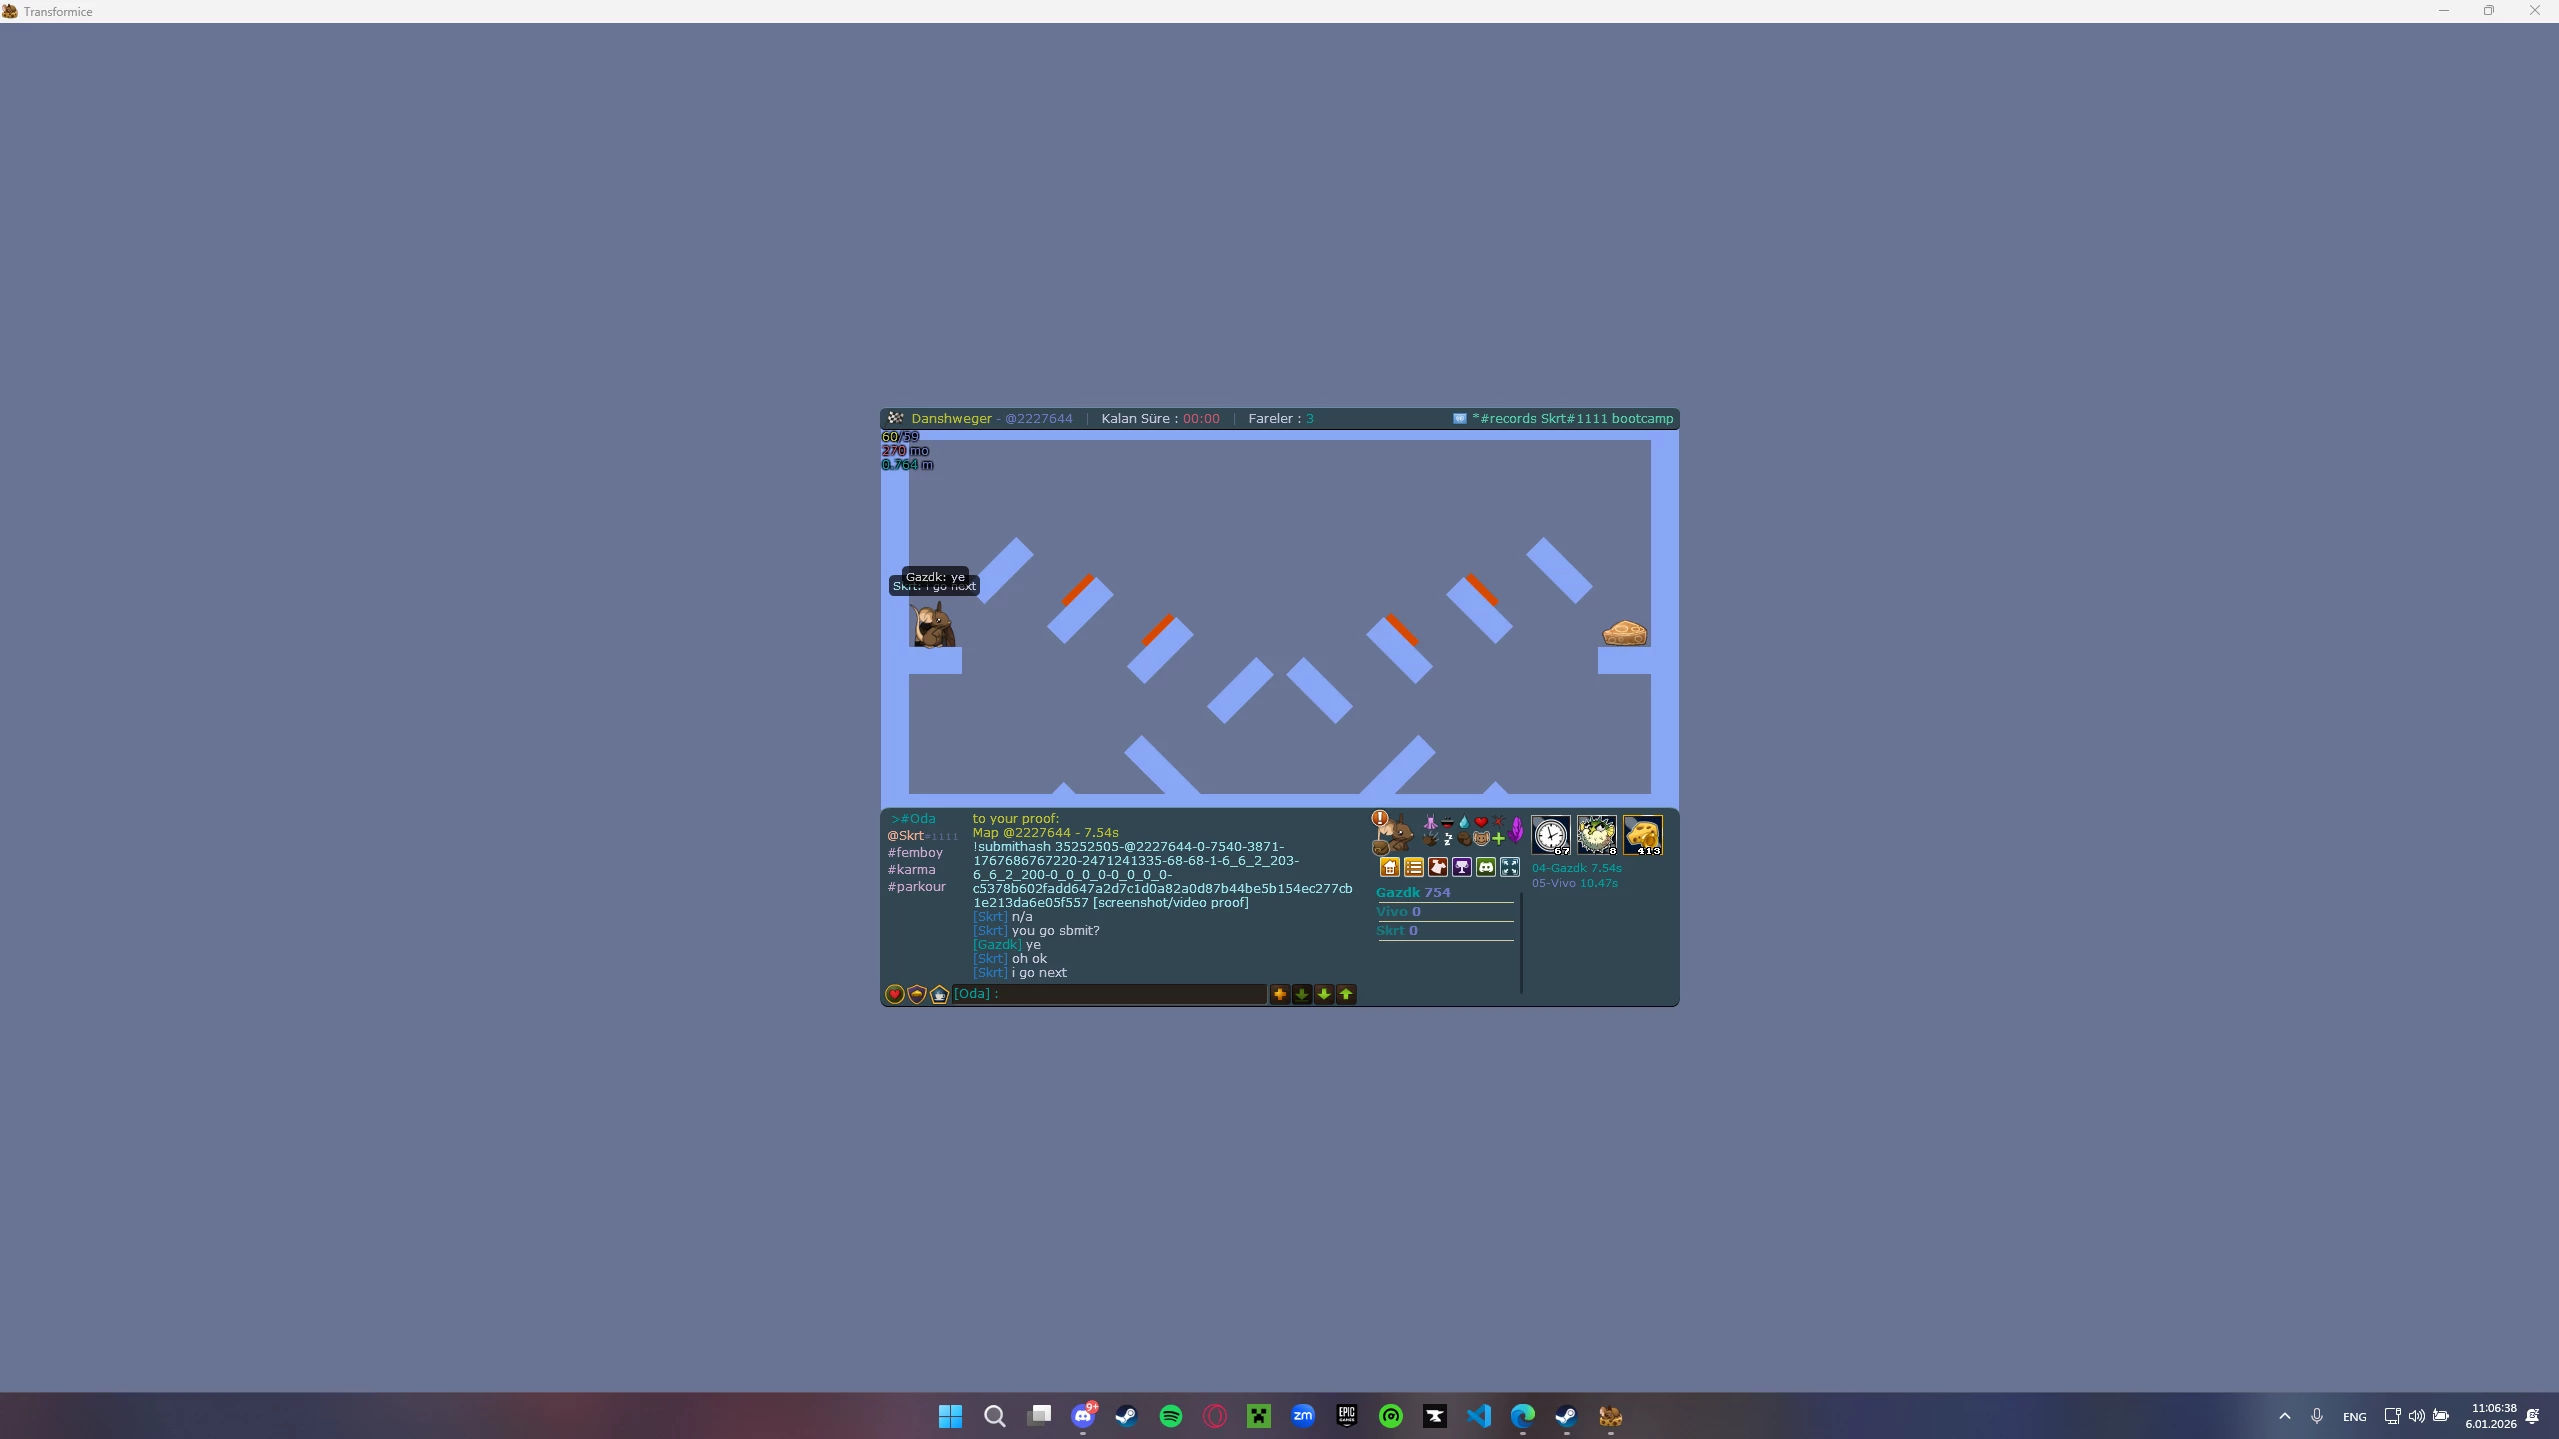Show hidden system tray icons
2559x1439 pixels.
2284,1416
